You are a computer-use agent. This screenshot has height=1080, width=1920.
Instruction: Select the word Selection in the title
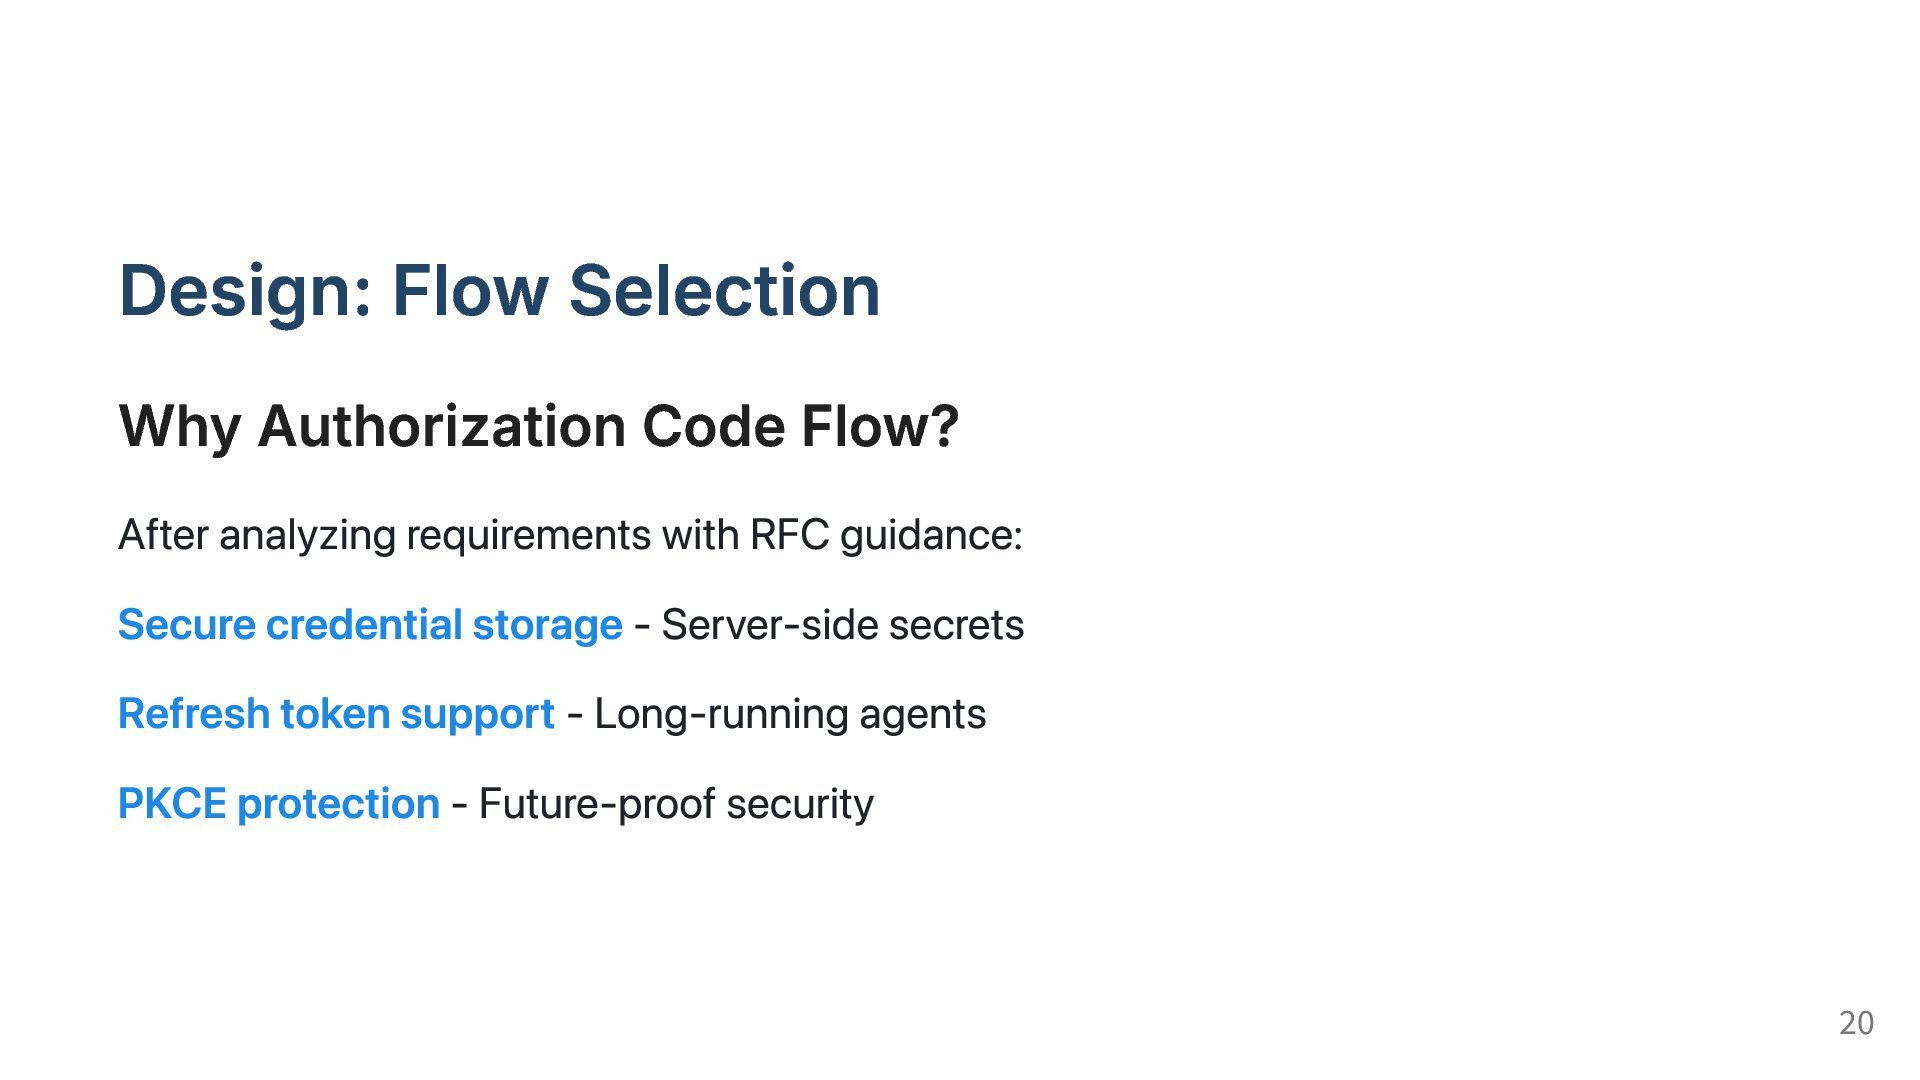tap(725, 291)
